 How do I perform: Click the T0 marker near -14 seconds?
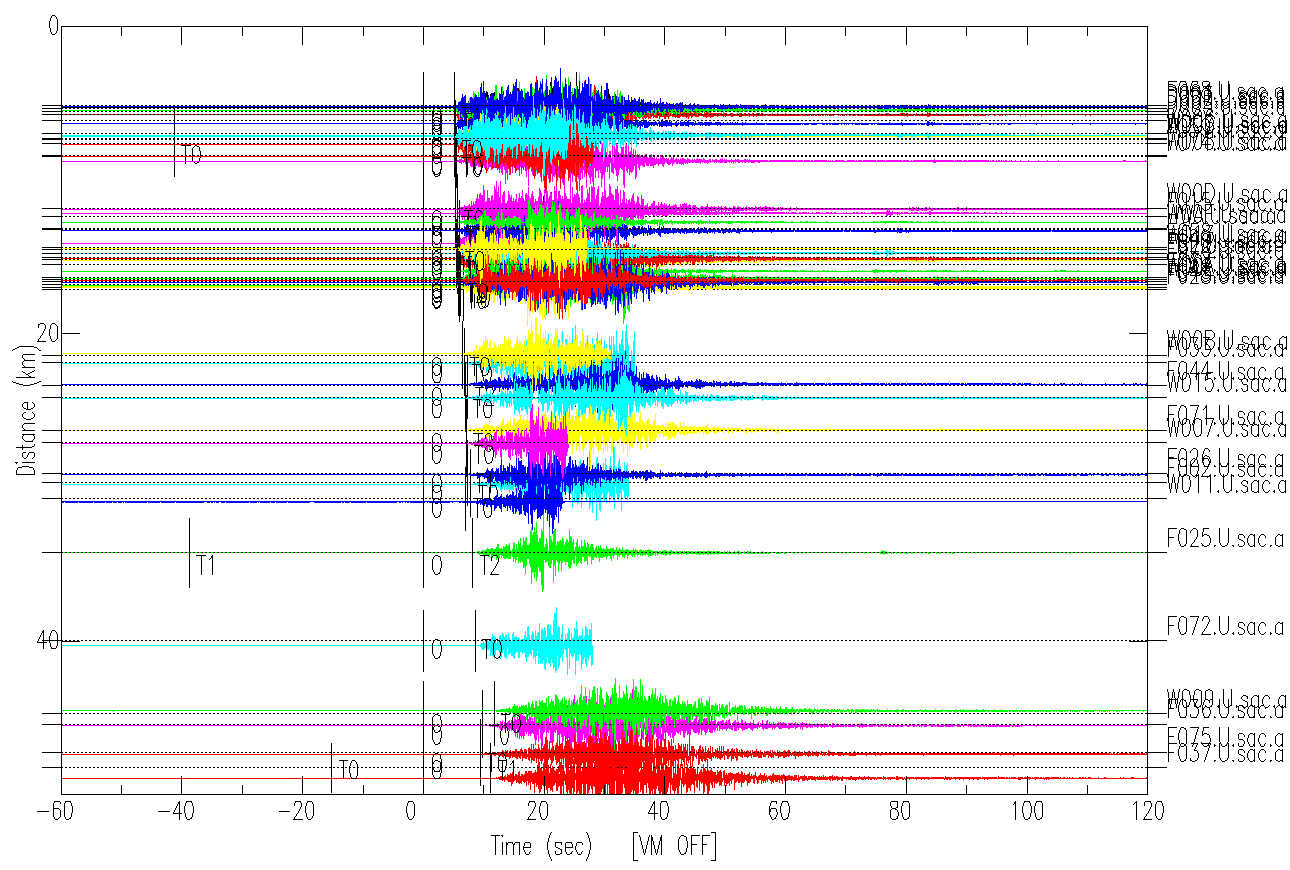pos(348,770)
